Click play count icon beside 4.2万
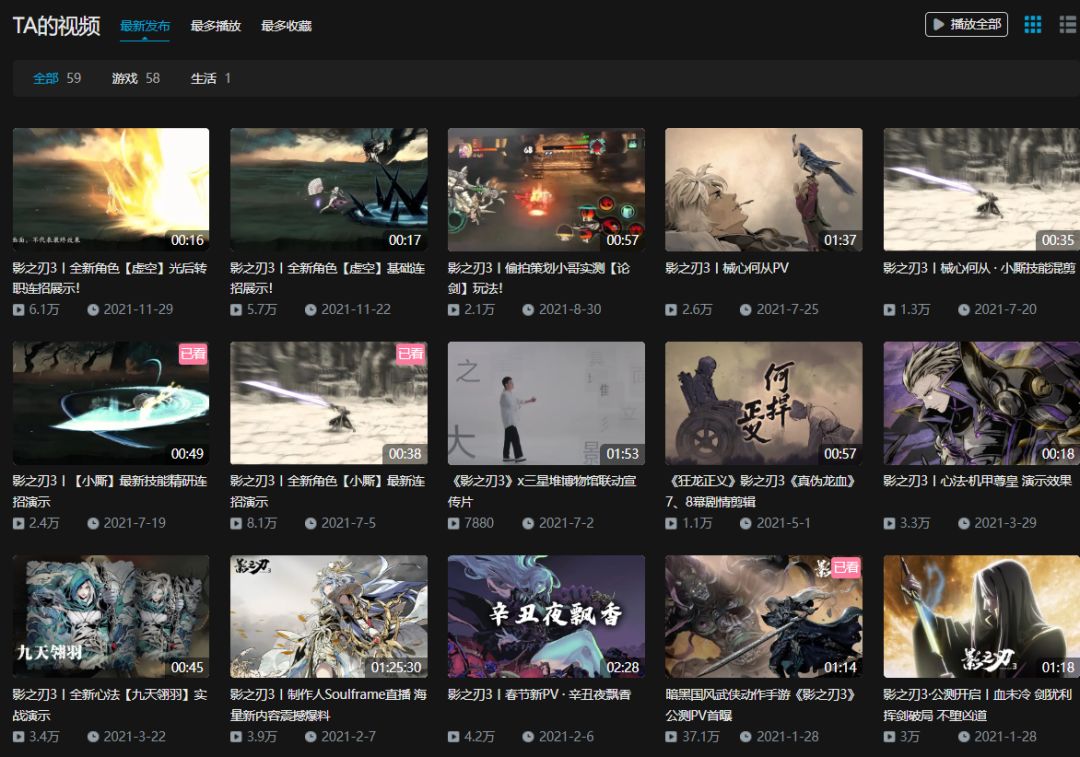This screenshot has width=1080, height=757. click(x=454, y=737)
